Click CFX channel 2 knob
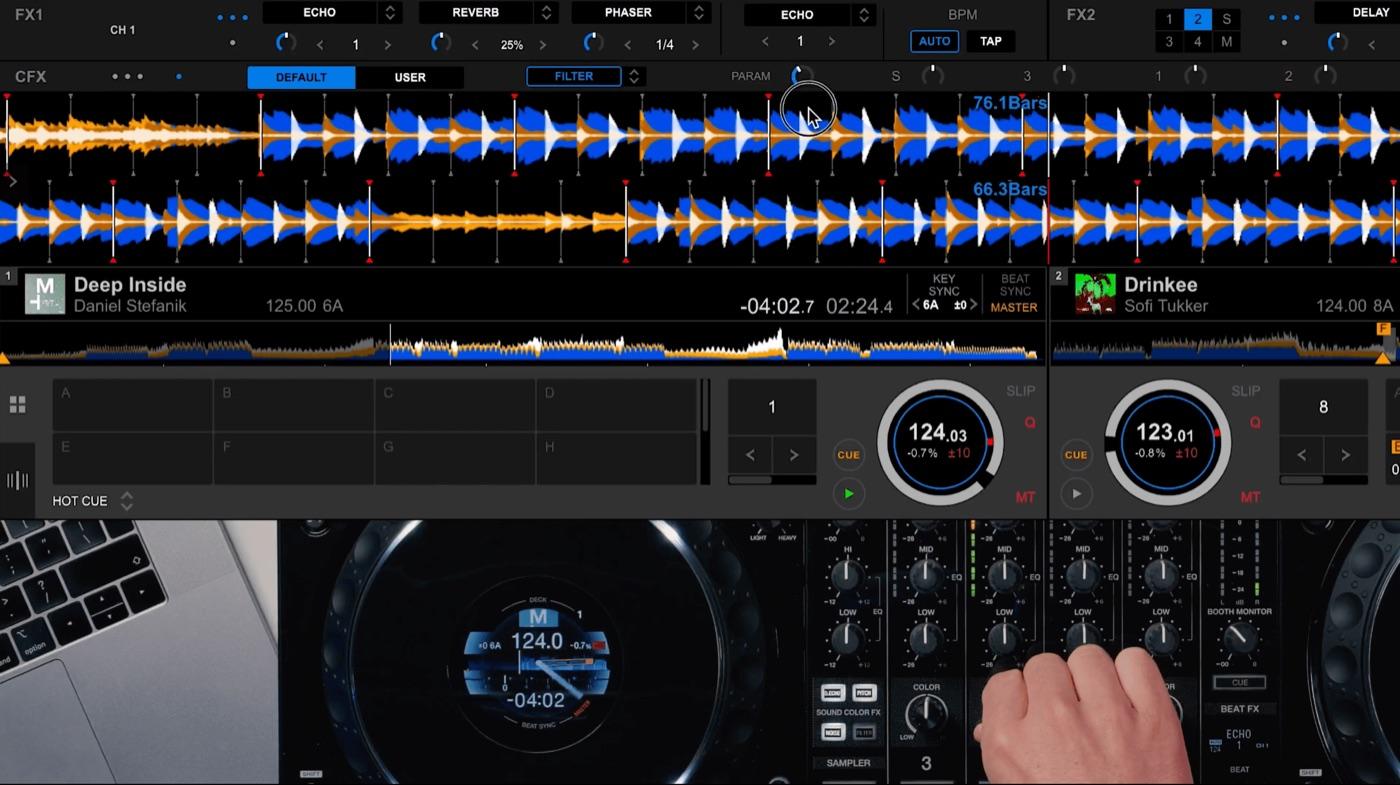Viewport: 1400px width, 785px height. [x=1325, y=76]
